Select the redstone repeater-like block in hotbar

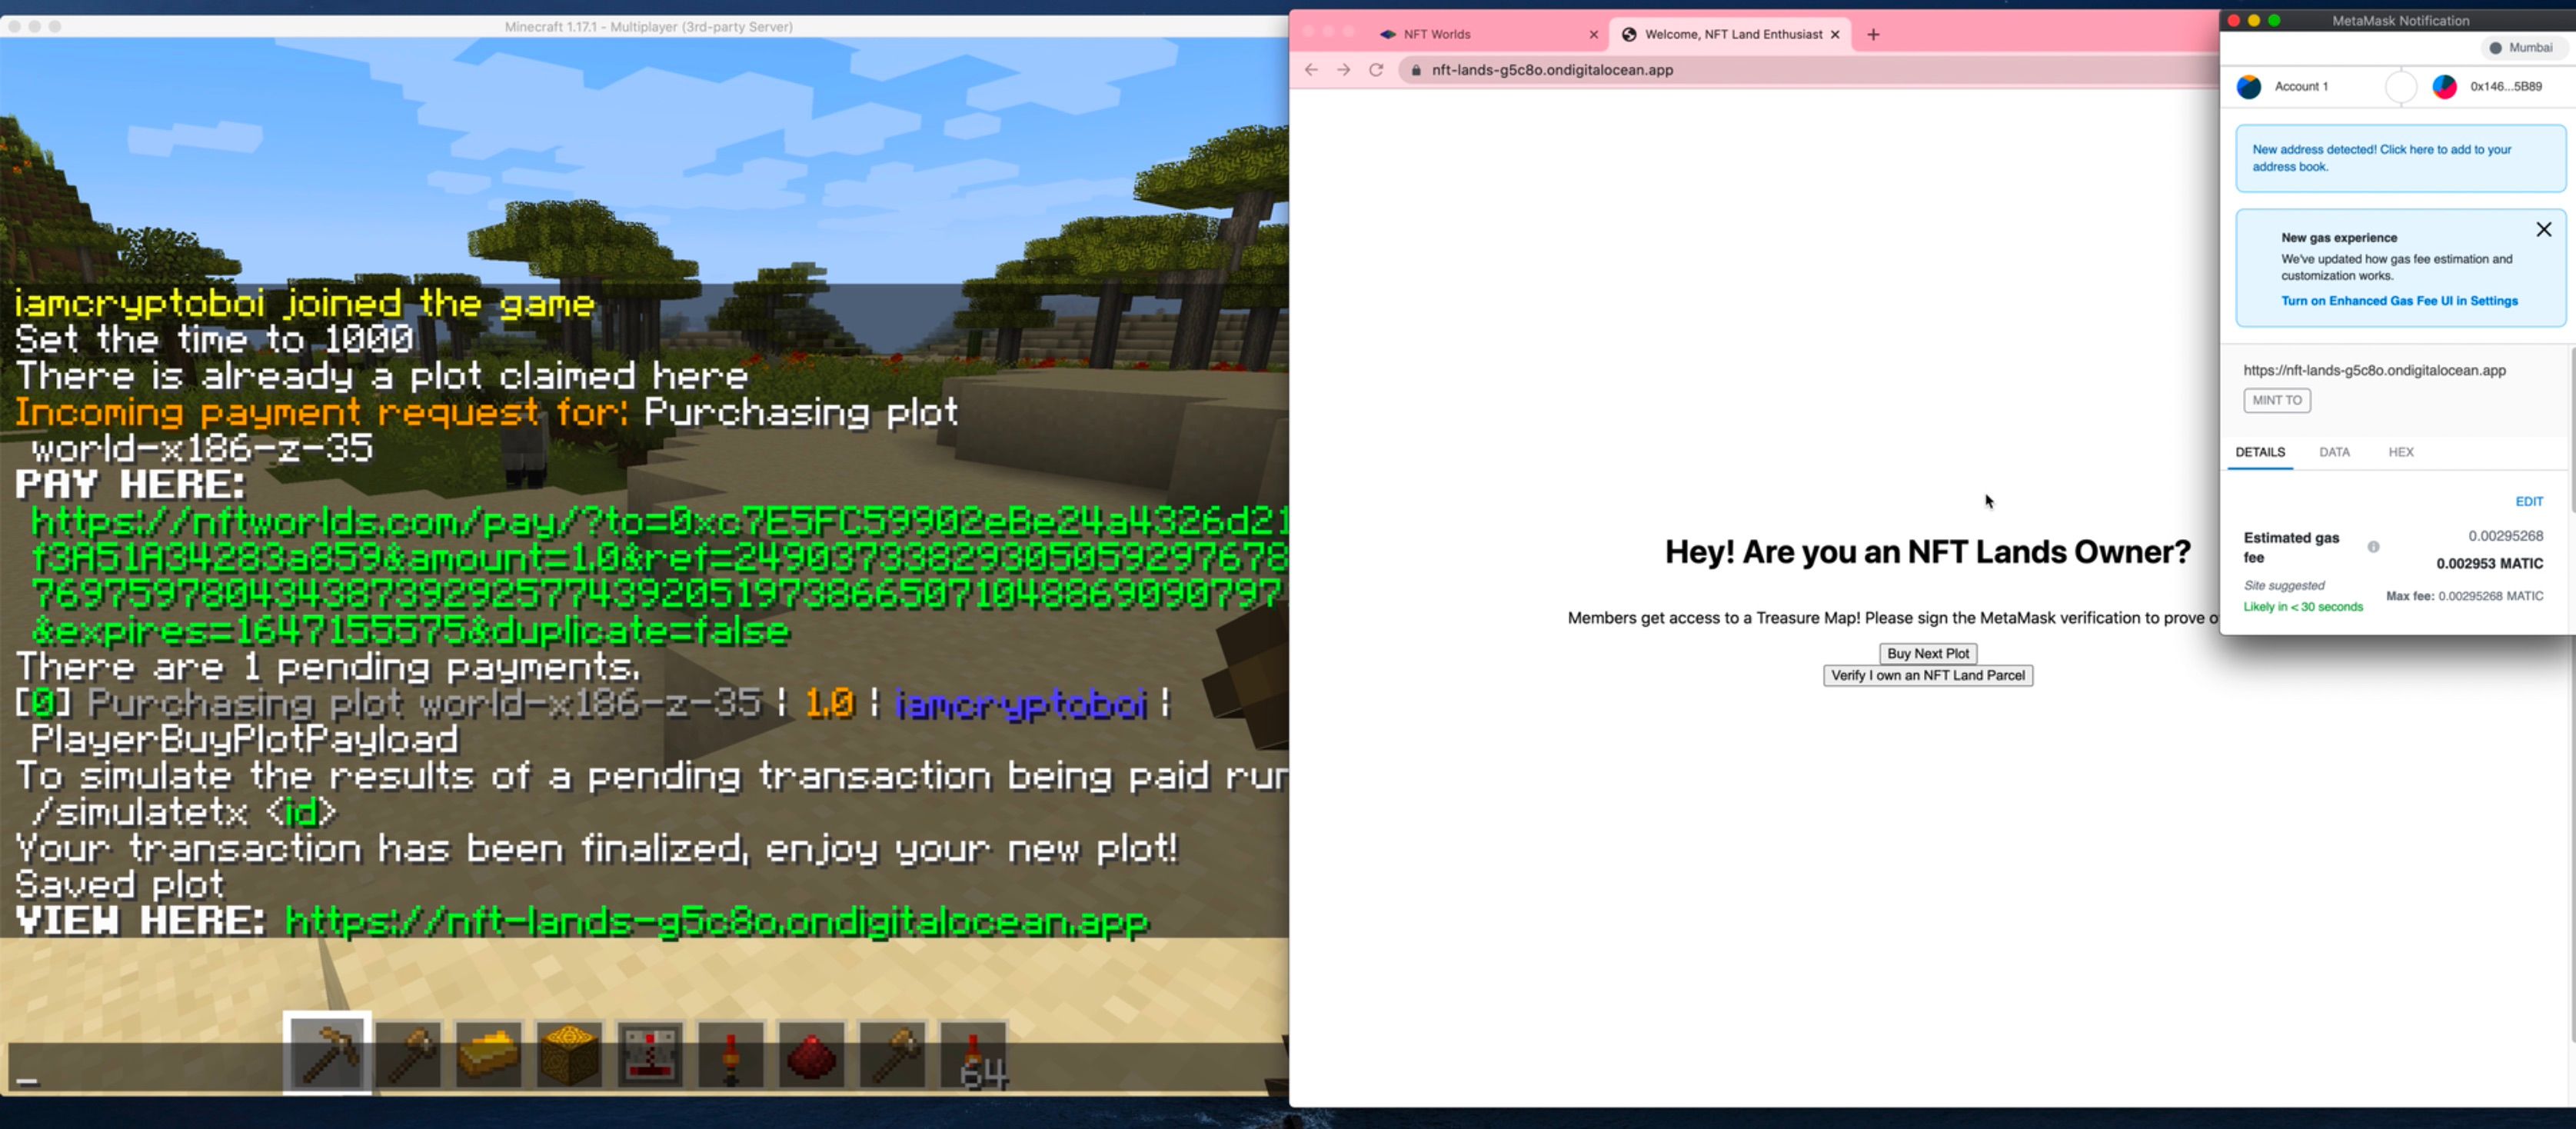coord(650,1054)
